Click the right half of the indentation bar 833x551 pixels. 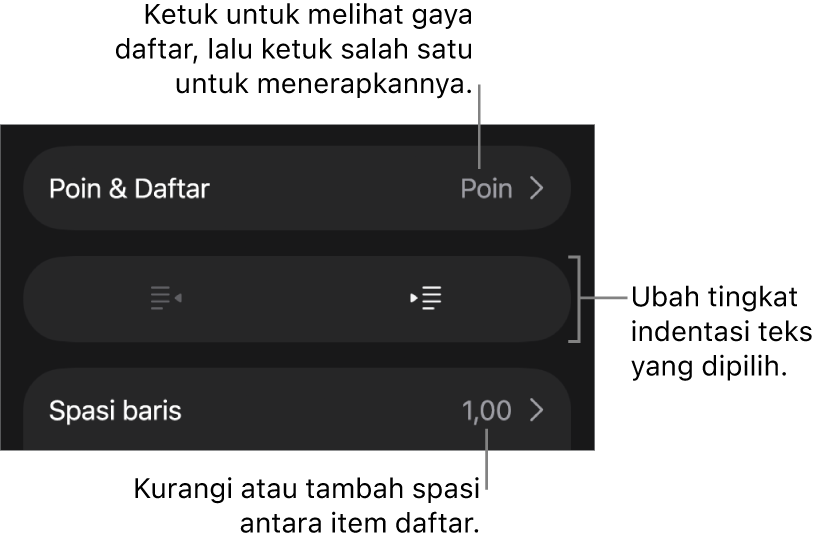tap(434, 299)
